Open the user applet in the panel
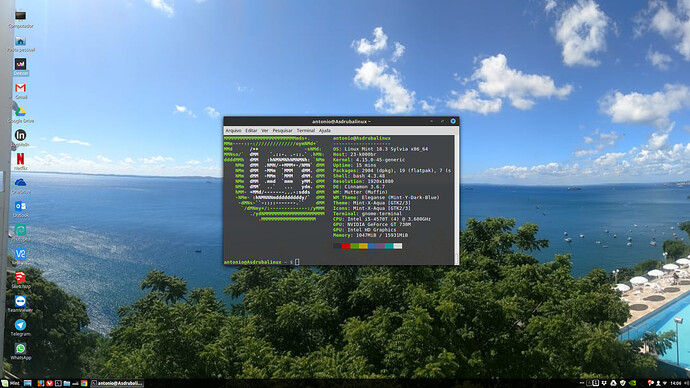Screen dimensions: 690x388 pyautogui.click(x=658, y=383)
